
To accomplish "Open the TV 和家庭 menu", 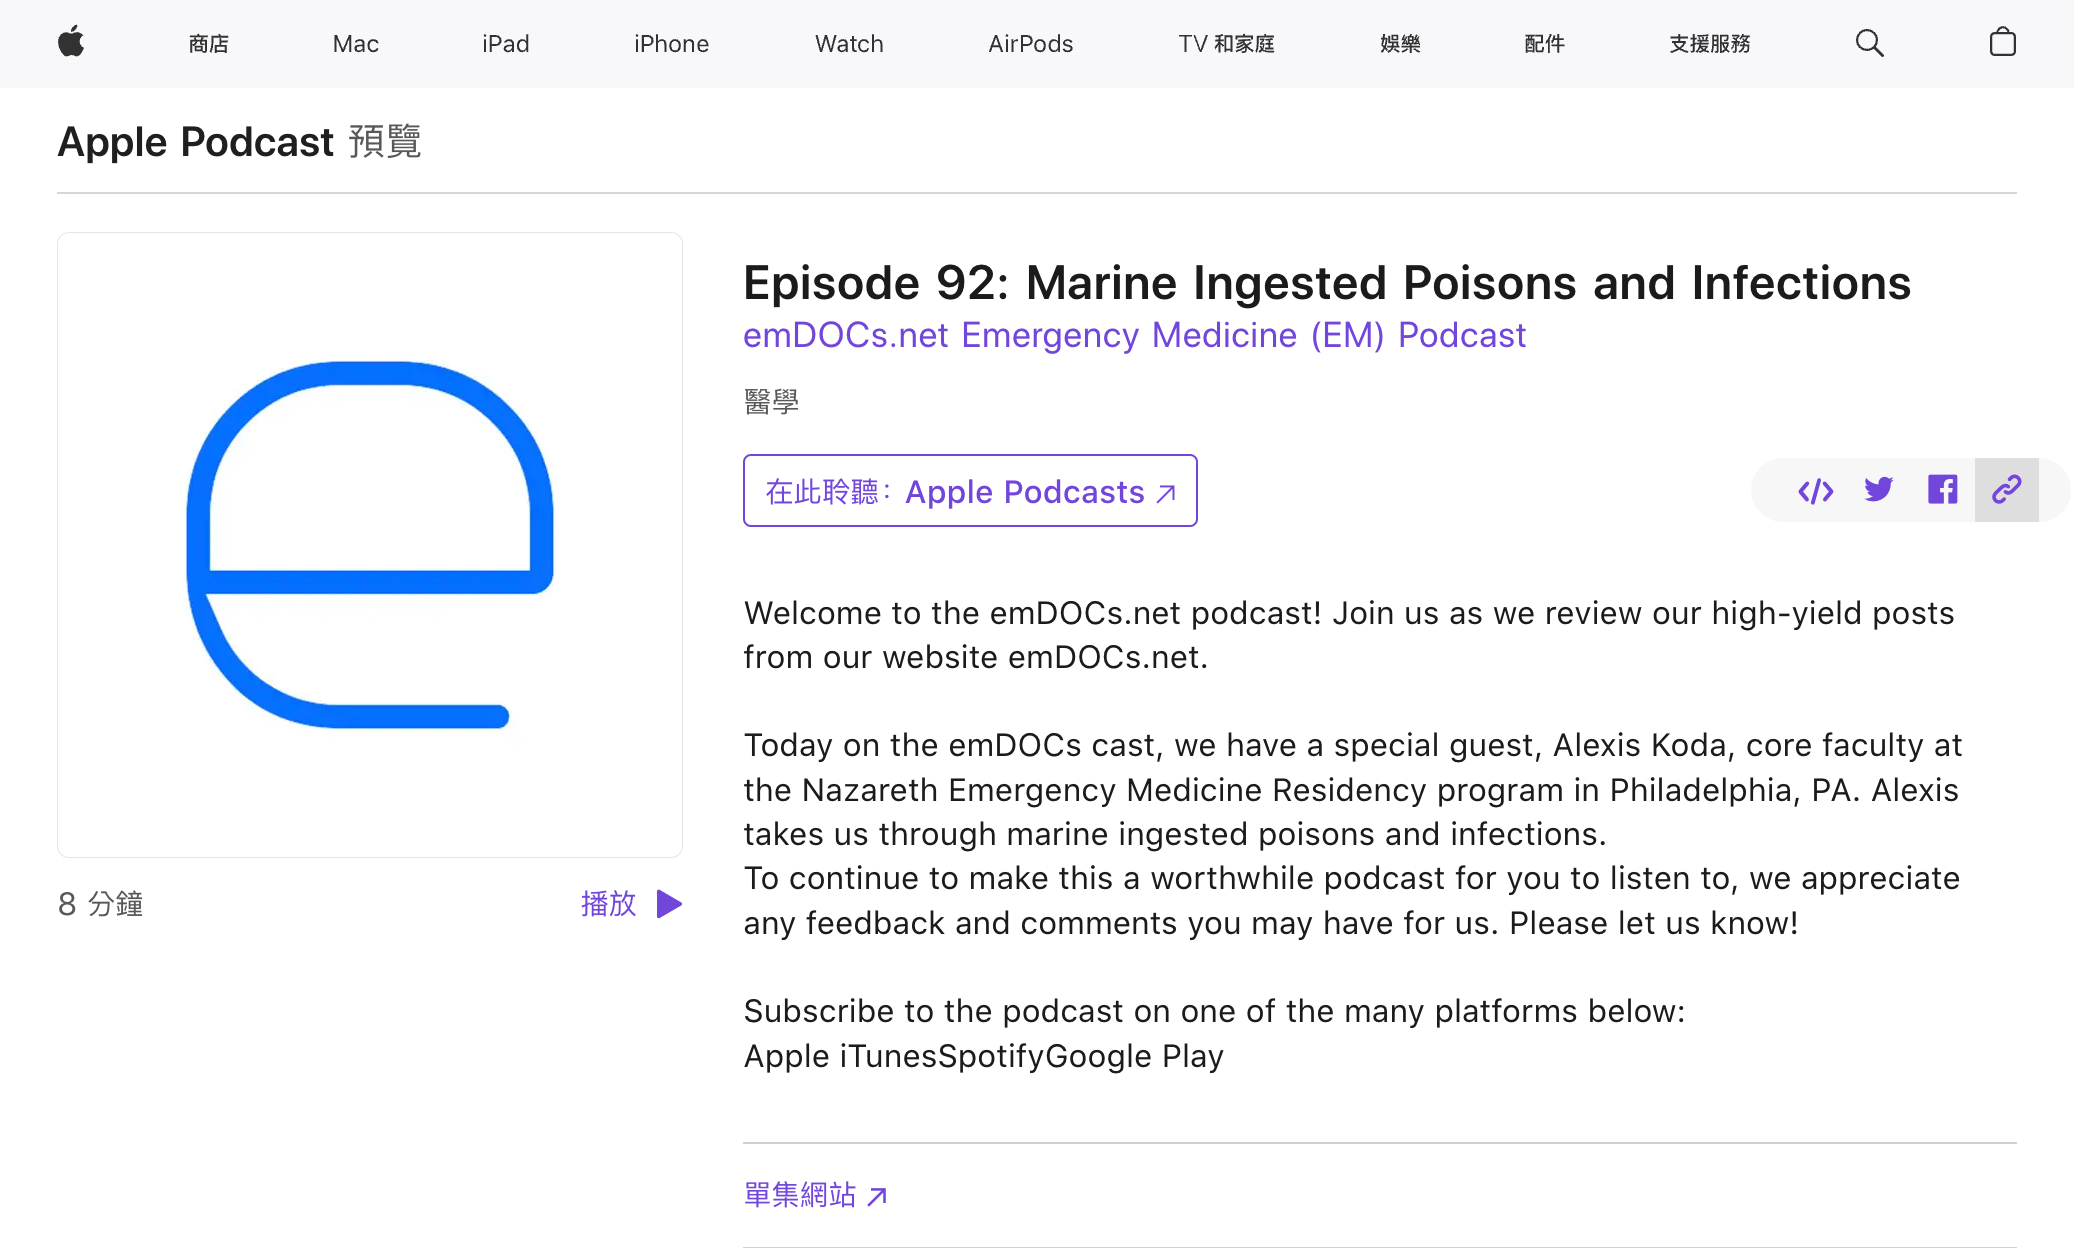I will 1226,44.
